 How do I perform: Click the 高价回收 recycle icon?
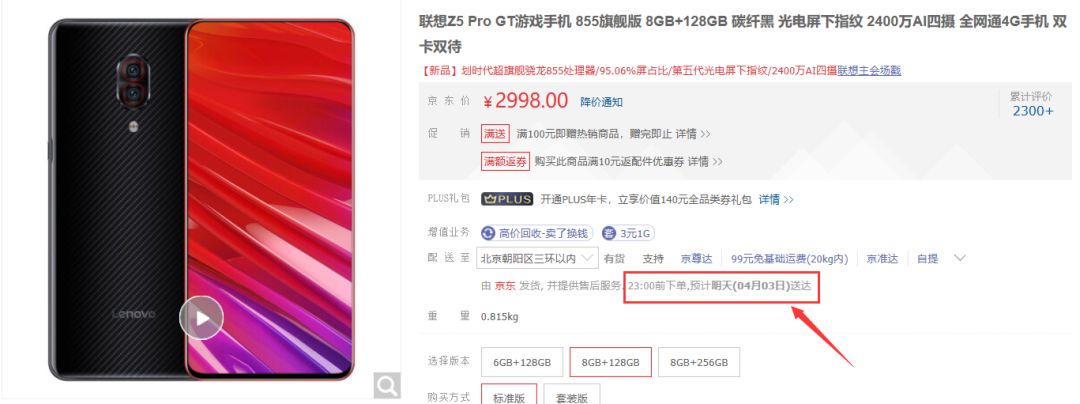pos(488,233)
